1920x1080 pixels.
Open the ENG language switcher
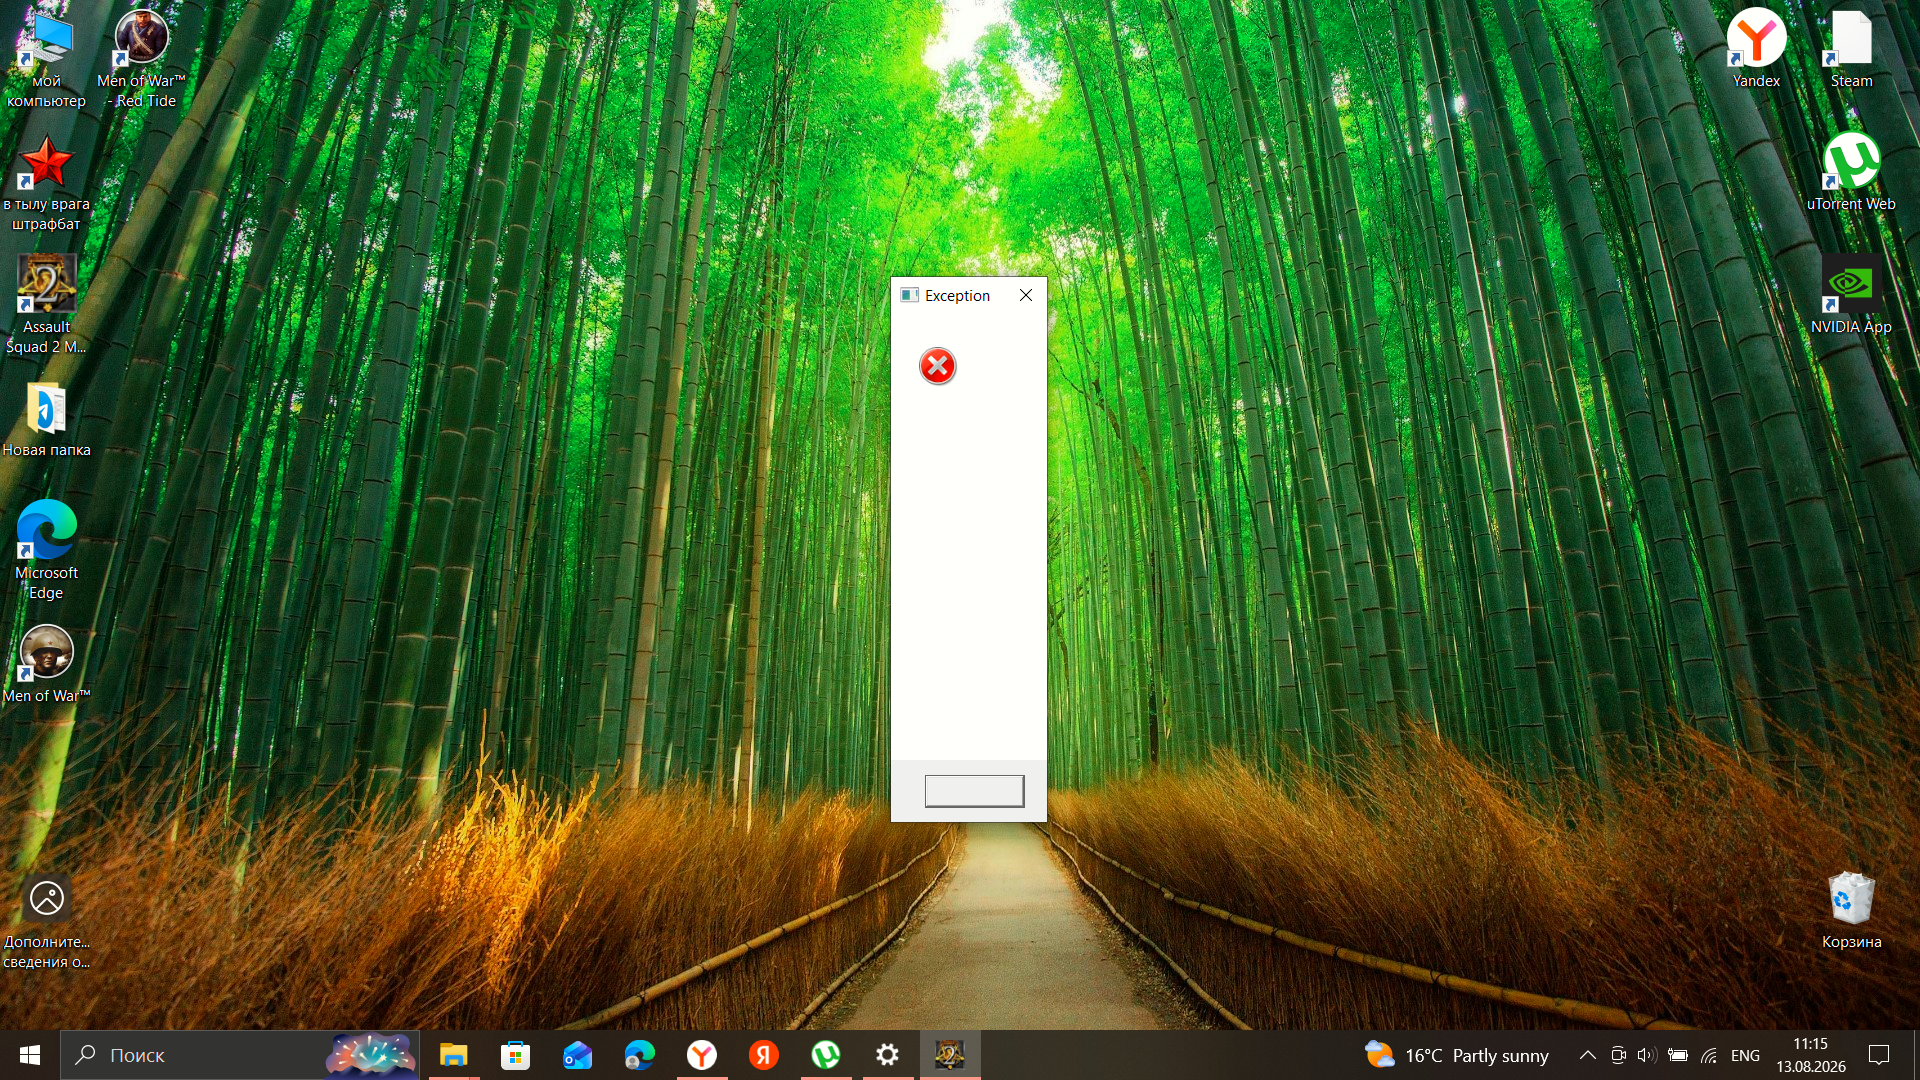pos(1745,1055)
